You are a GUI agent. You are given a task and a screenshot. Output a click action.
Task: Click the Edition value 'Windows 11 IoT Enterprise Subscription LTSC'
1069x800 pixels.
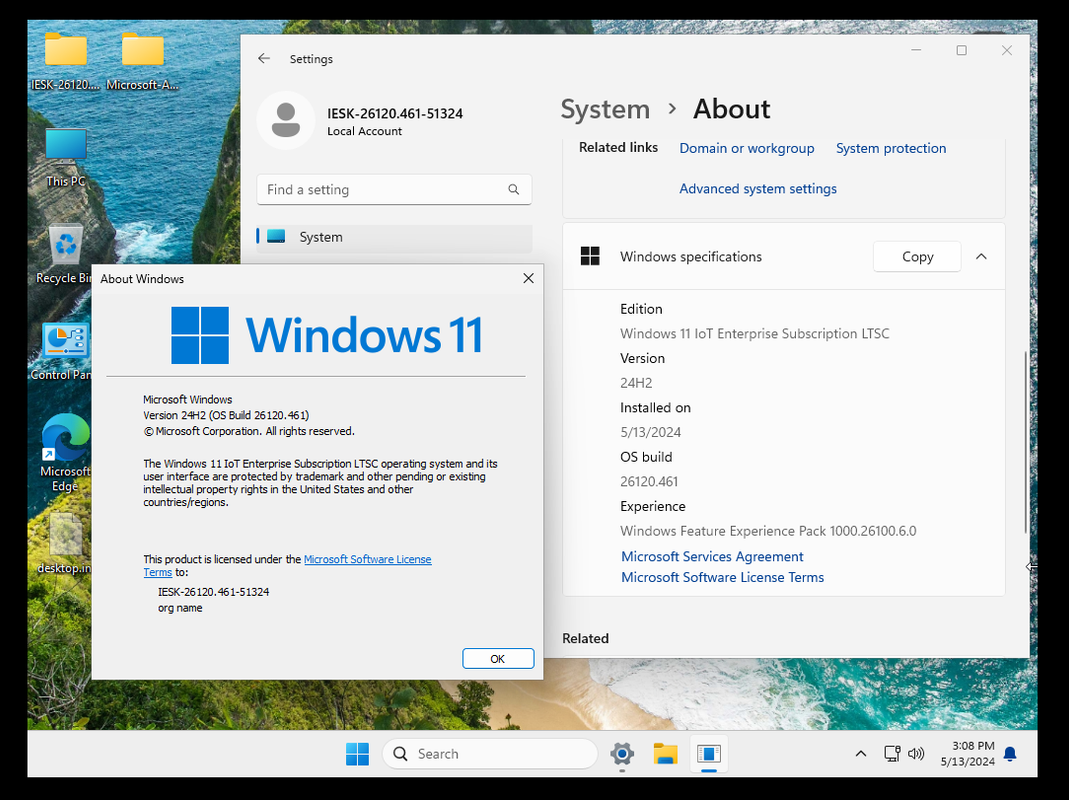[x=755, y=334]
